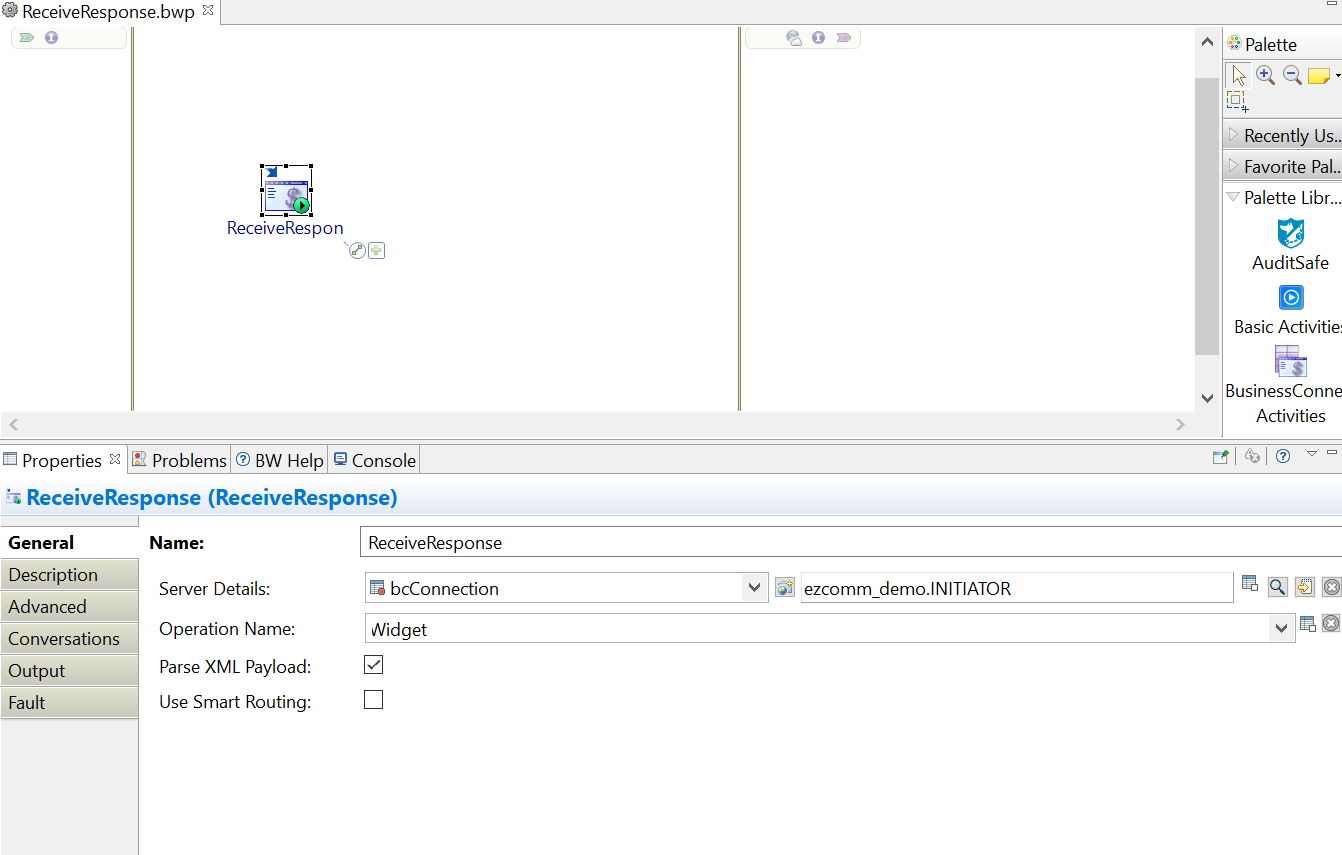Click the horizontal scroll right arrow

click(1180, 424)
